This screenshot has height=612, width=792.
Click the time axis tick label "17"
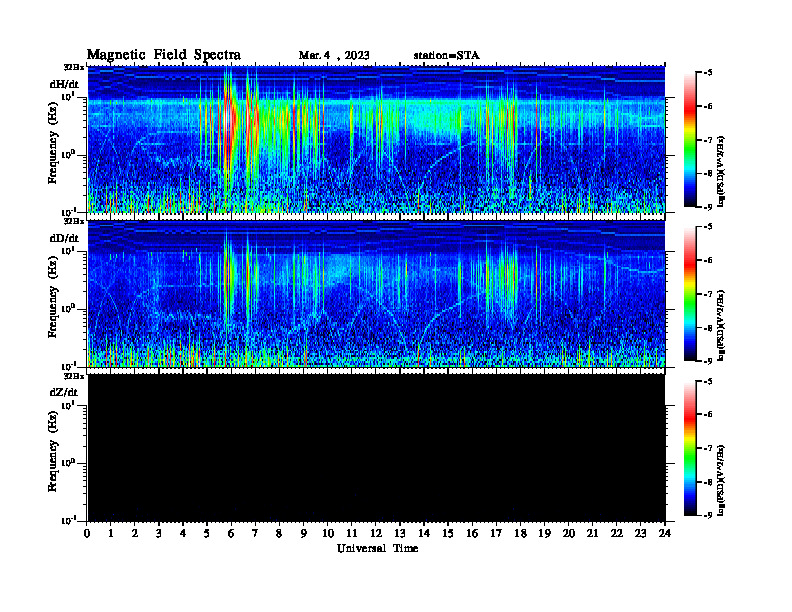496,533
